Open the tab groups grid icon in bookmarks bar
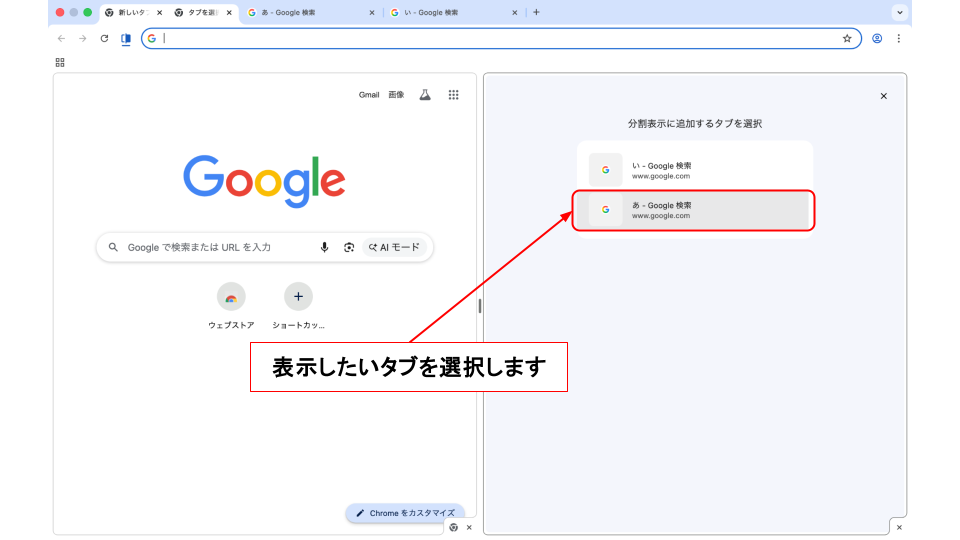960x540 pixels. coord(60,62)
